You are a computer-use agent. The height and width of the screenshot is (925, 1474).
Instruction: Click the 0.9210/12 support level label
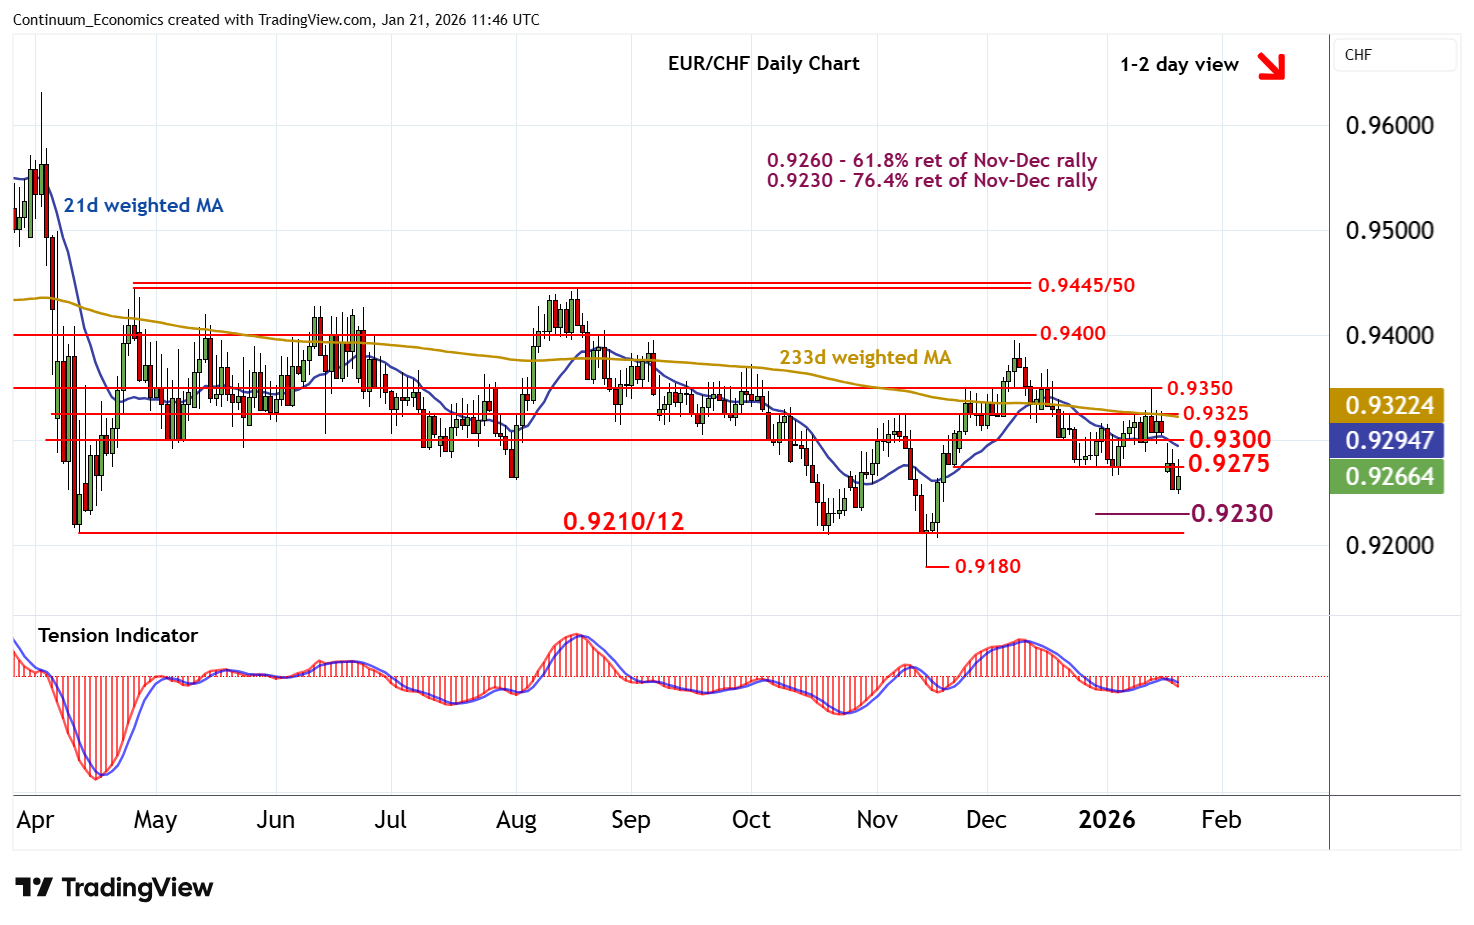point(623,521)
